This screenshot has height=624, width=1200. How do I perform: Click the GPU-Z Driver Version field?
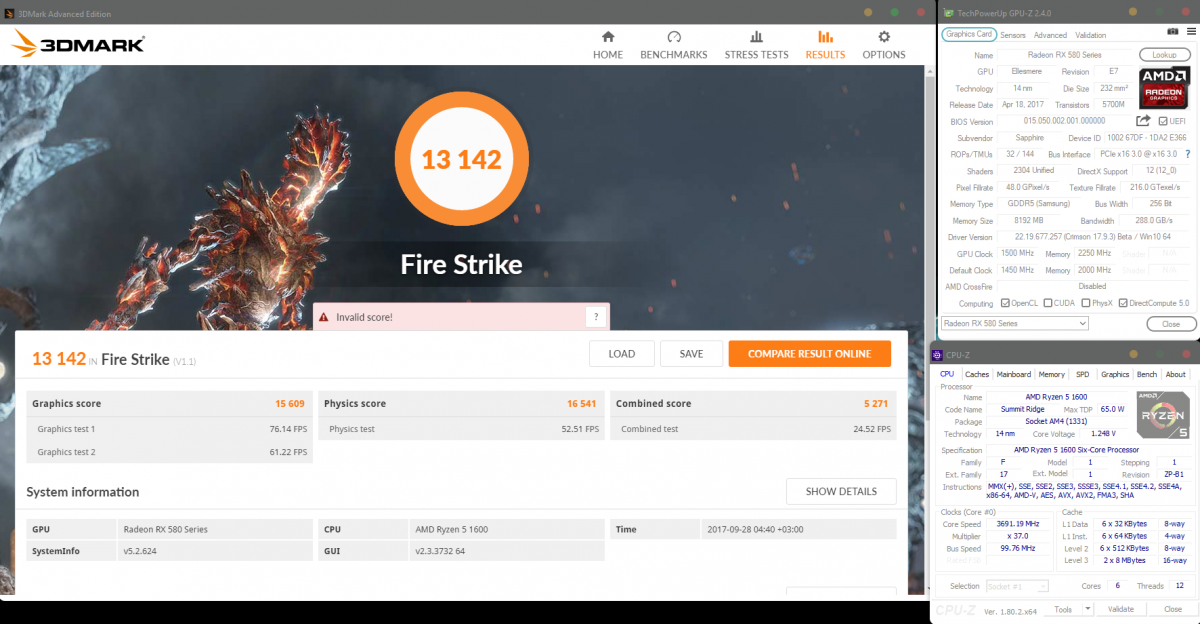(1094, 237)
